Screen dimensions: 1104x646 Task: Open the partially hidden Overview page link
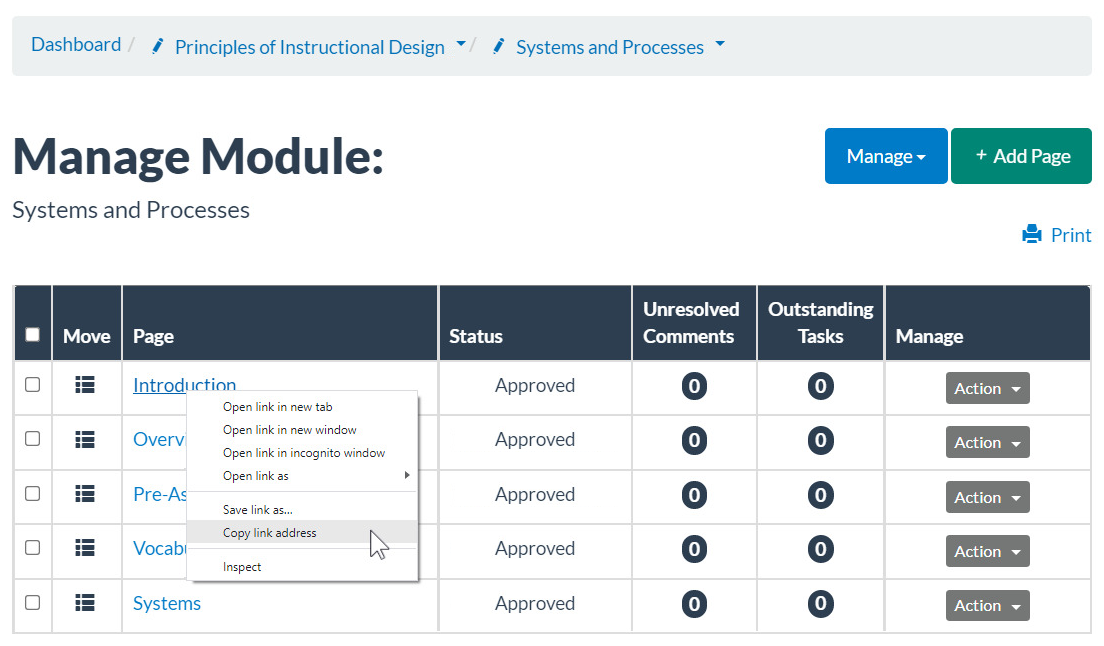click(x=159, y=439)
